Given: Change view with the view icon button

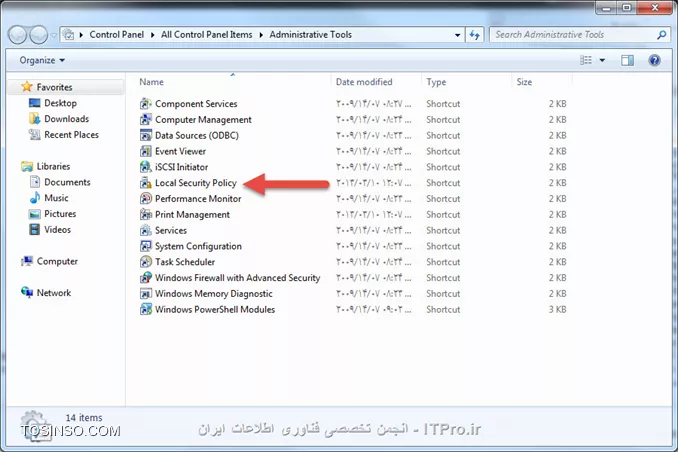Looking at the screenshot, I should pyautogui.click(x=586, y=60).
